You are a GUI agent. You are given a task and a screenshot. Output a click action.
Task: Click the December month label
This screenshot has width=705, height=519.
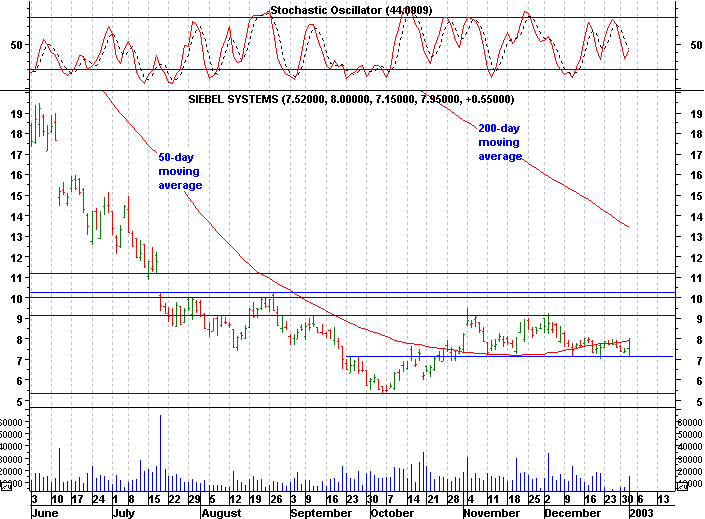coord(572,513)
